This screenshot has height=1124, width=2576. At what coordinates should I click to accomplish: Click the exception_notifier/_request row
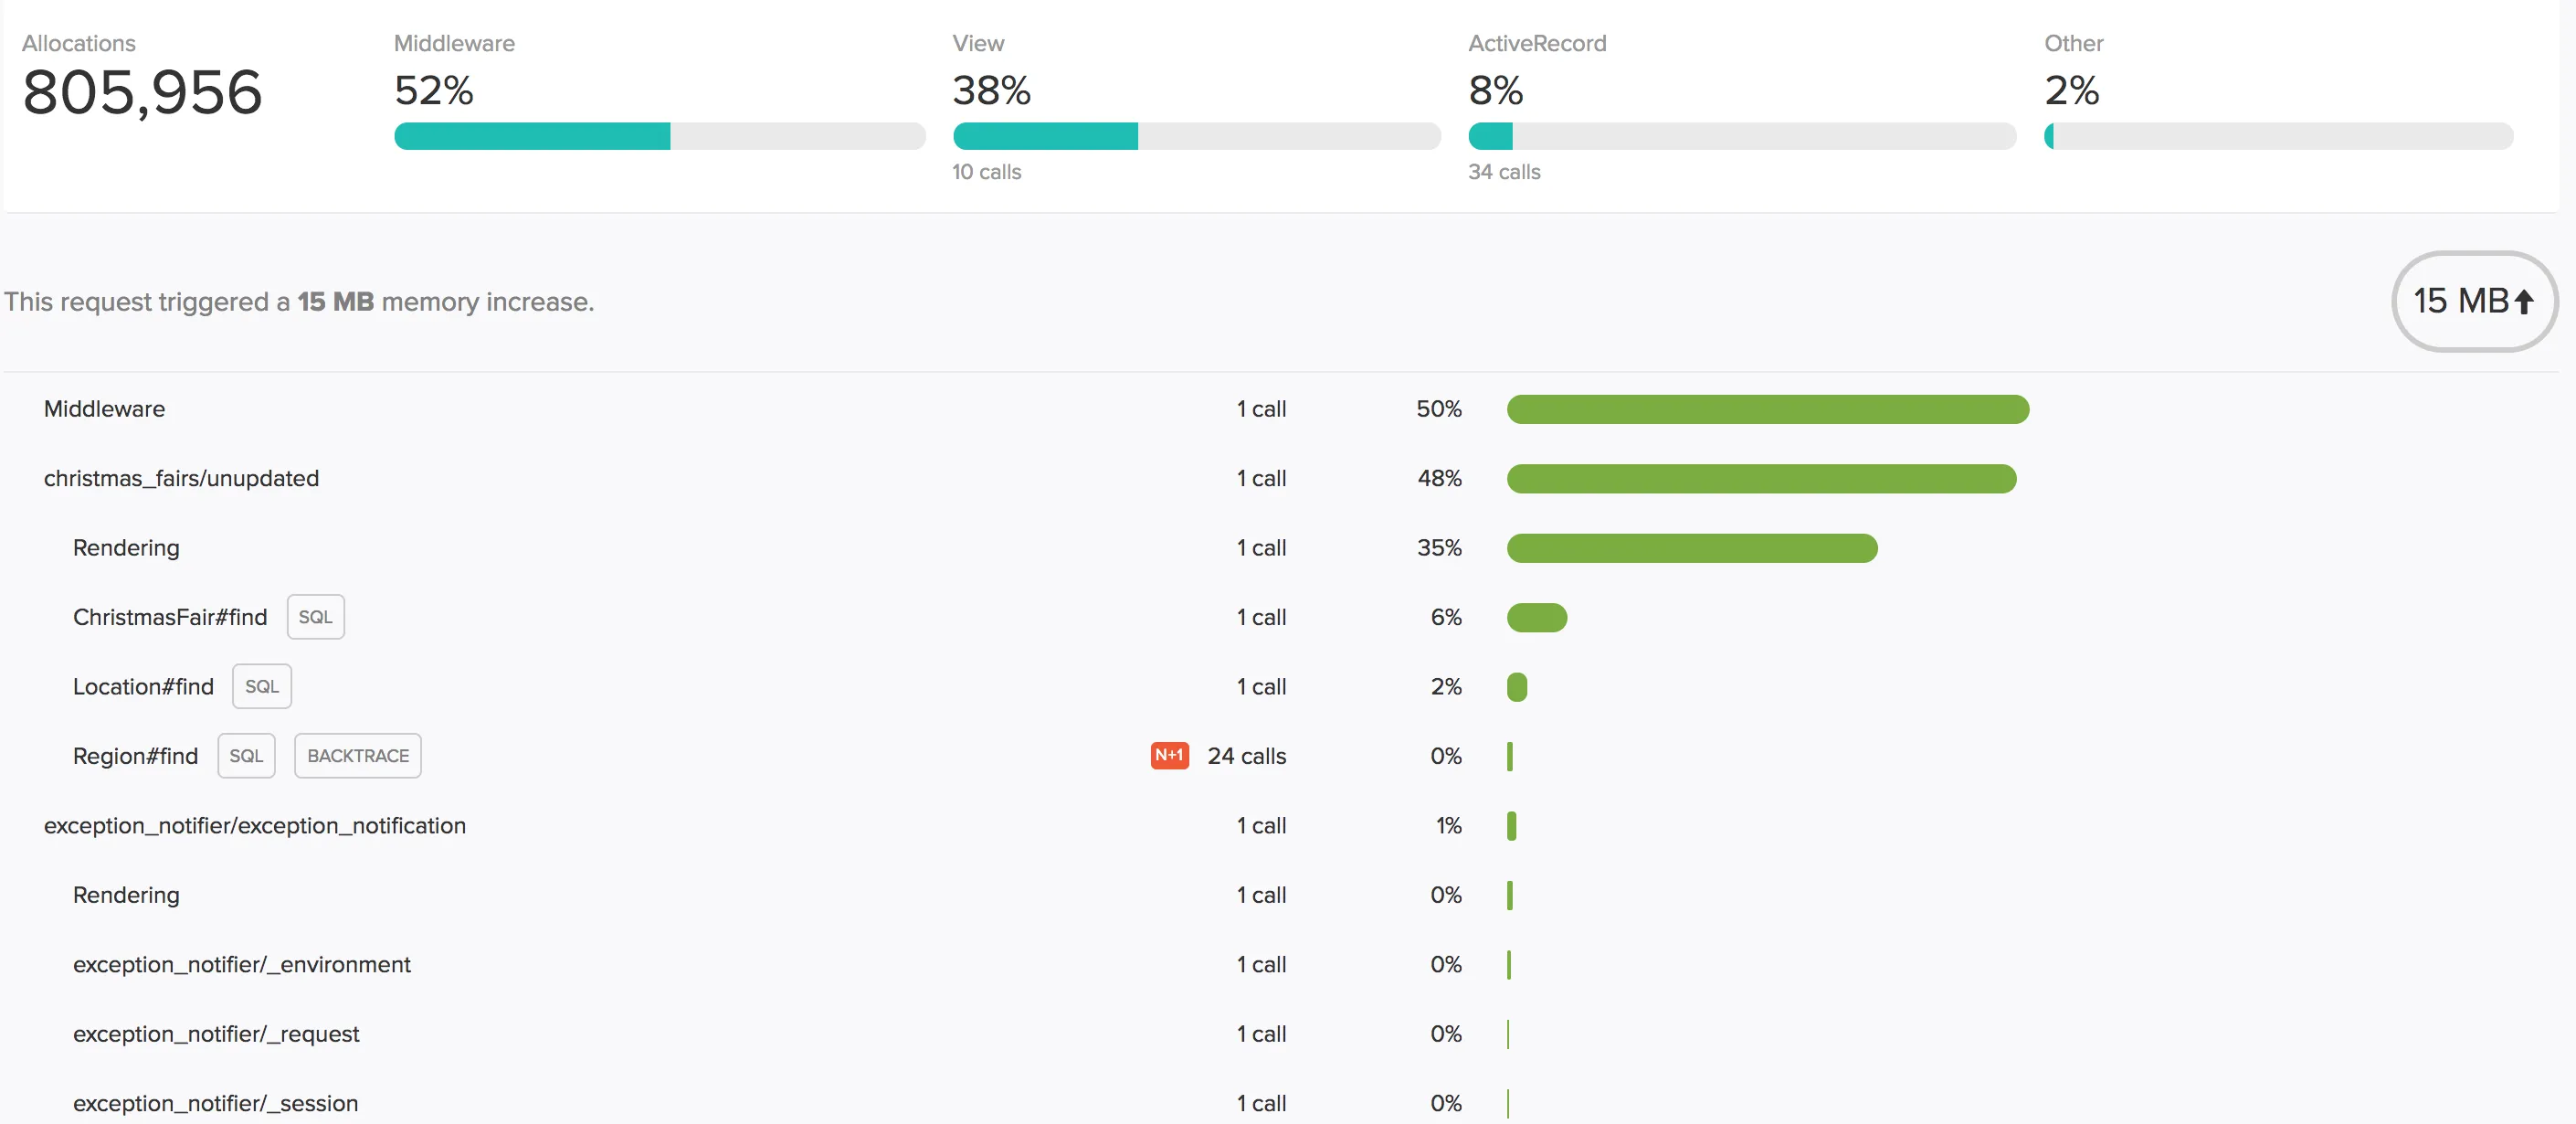pos(215,1034)
